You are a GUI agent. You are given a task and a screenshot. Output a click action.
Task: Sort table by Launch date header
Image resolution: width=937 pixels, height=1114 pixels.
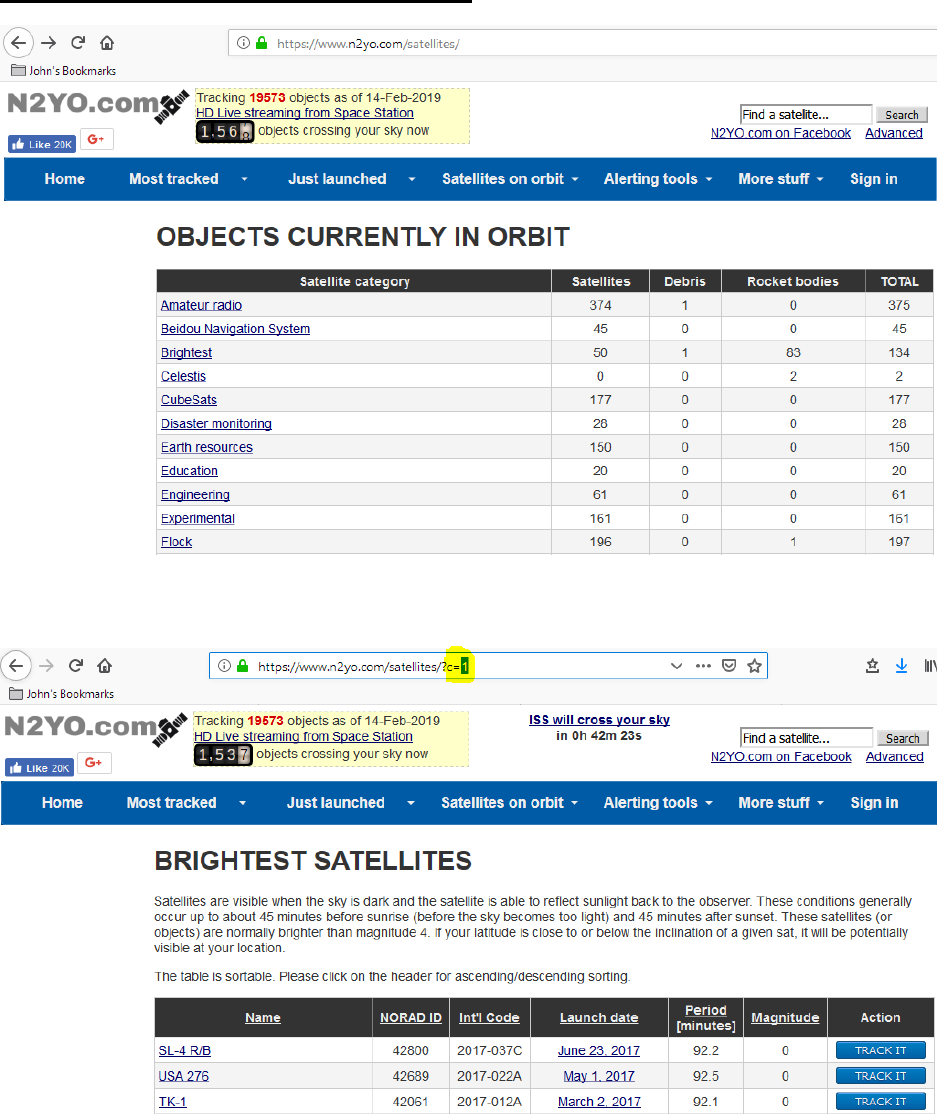(599, 1017)
